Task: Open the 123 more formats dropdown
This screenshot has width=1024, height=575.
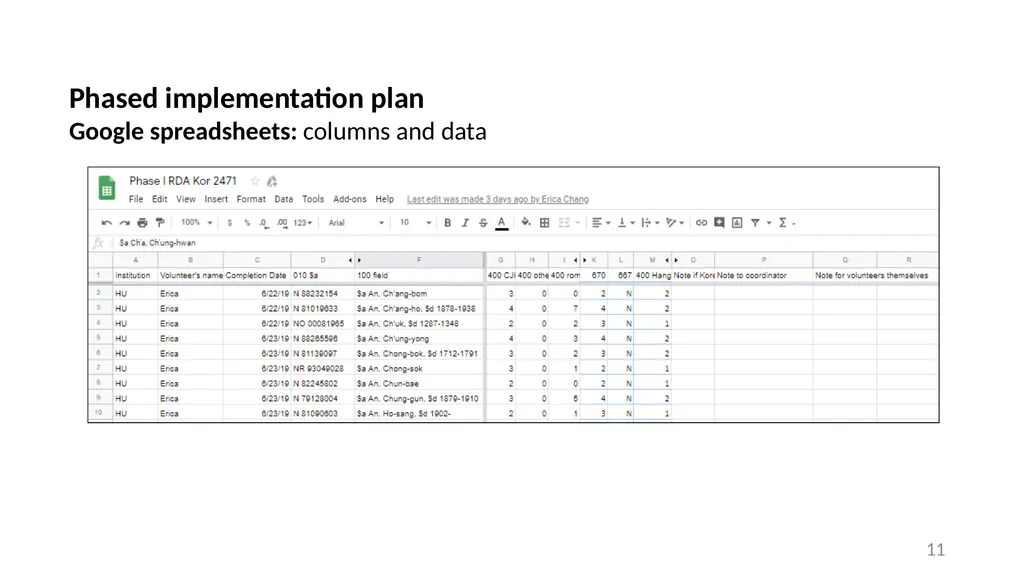Action: [302, 223]
